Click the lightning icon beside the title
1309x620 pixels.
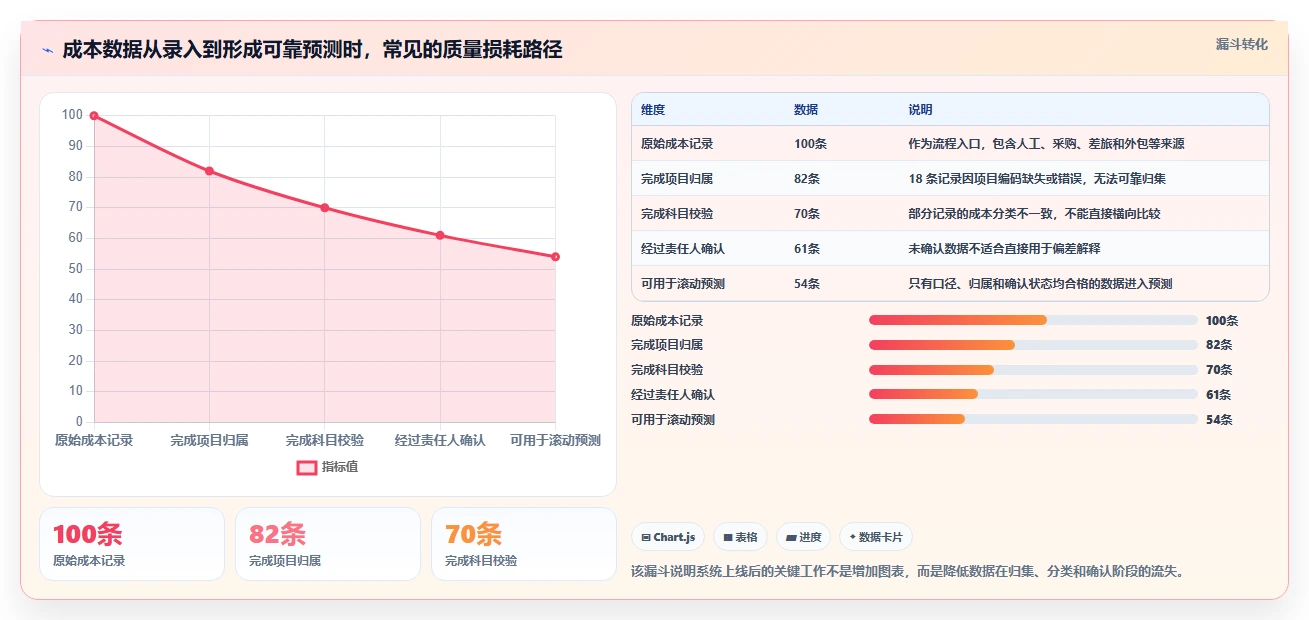click(x=47, y=50)
